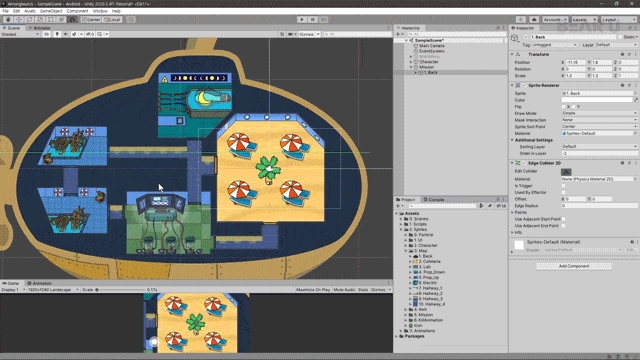640x360 pixels.
Task: Open the Sprites-Default material object picker
Action: click(x=636, y=133)
